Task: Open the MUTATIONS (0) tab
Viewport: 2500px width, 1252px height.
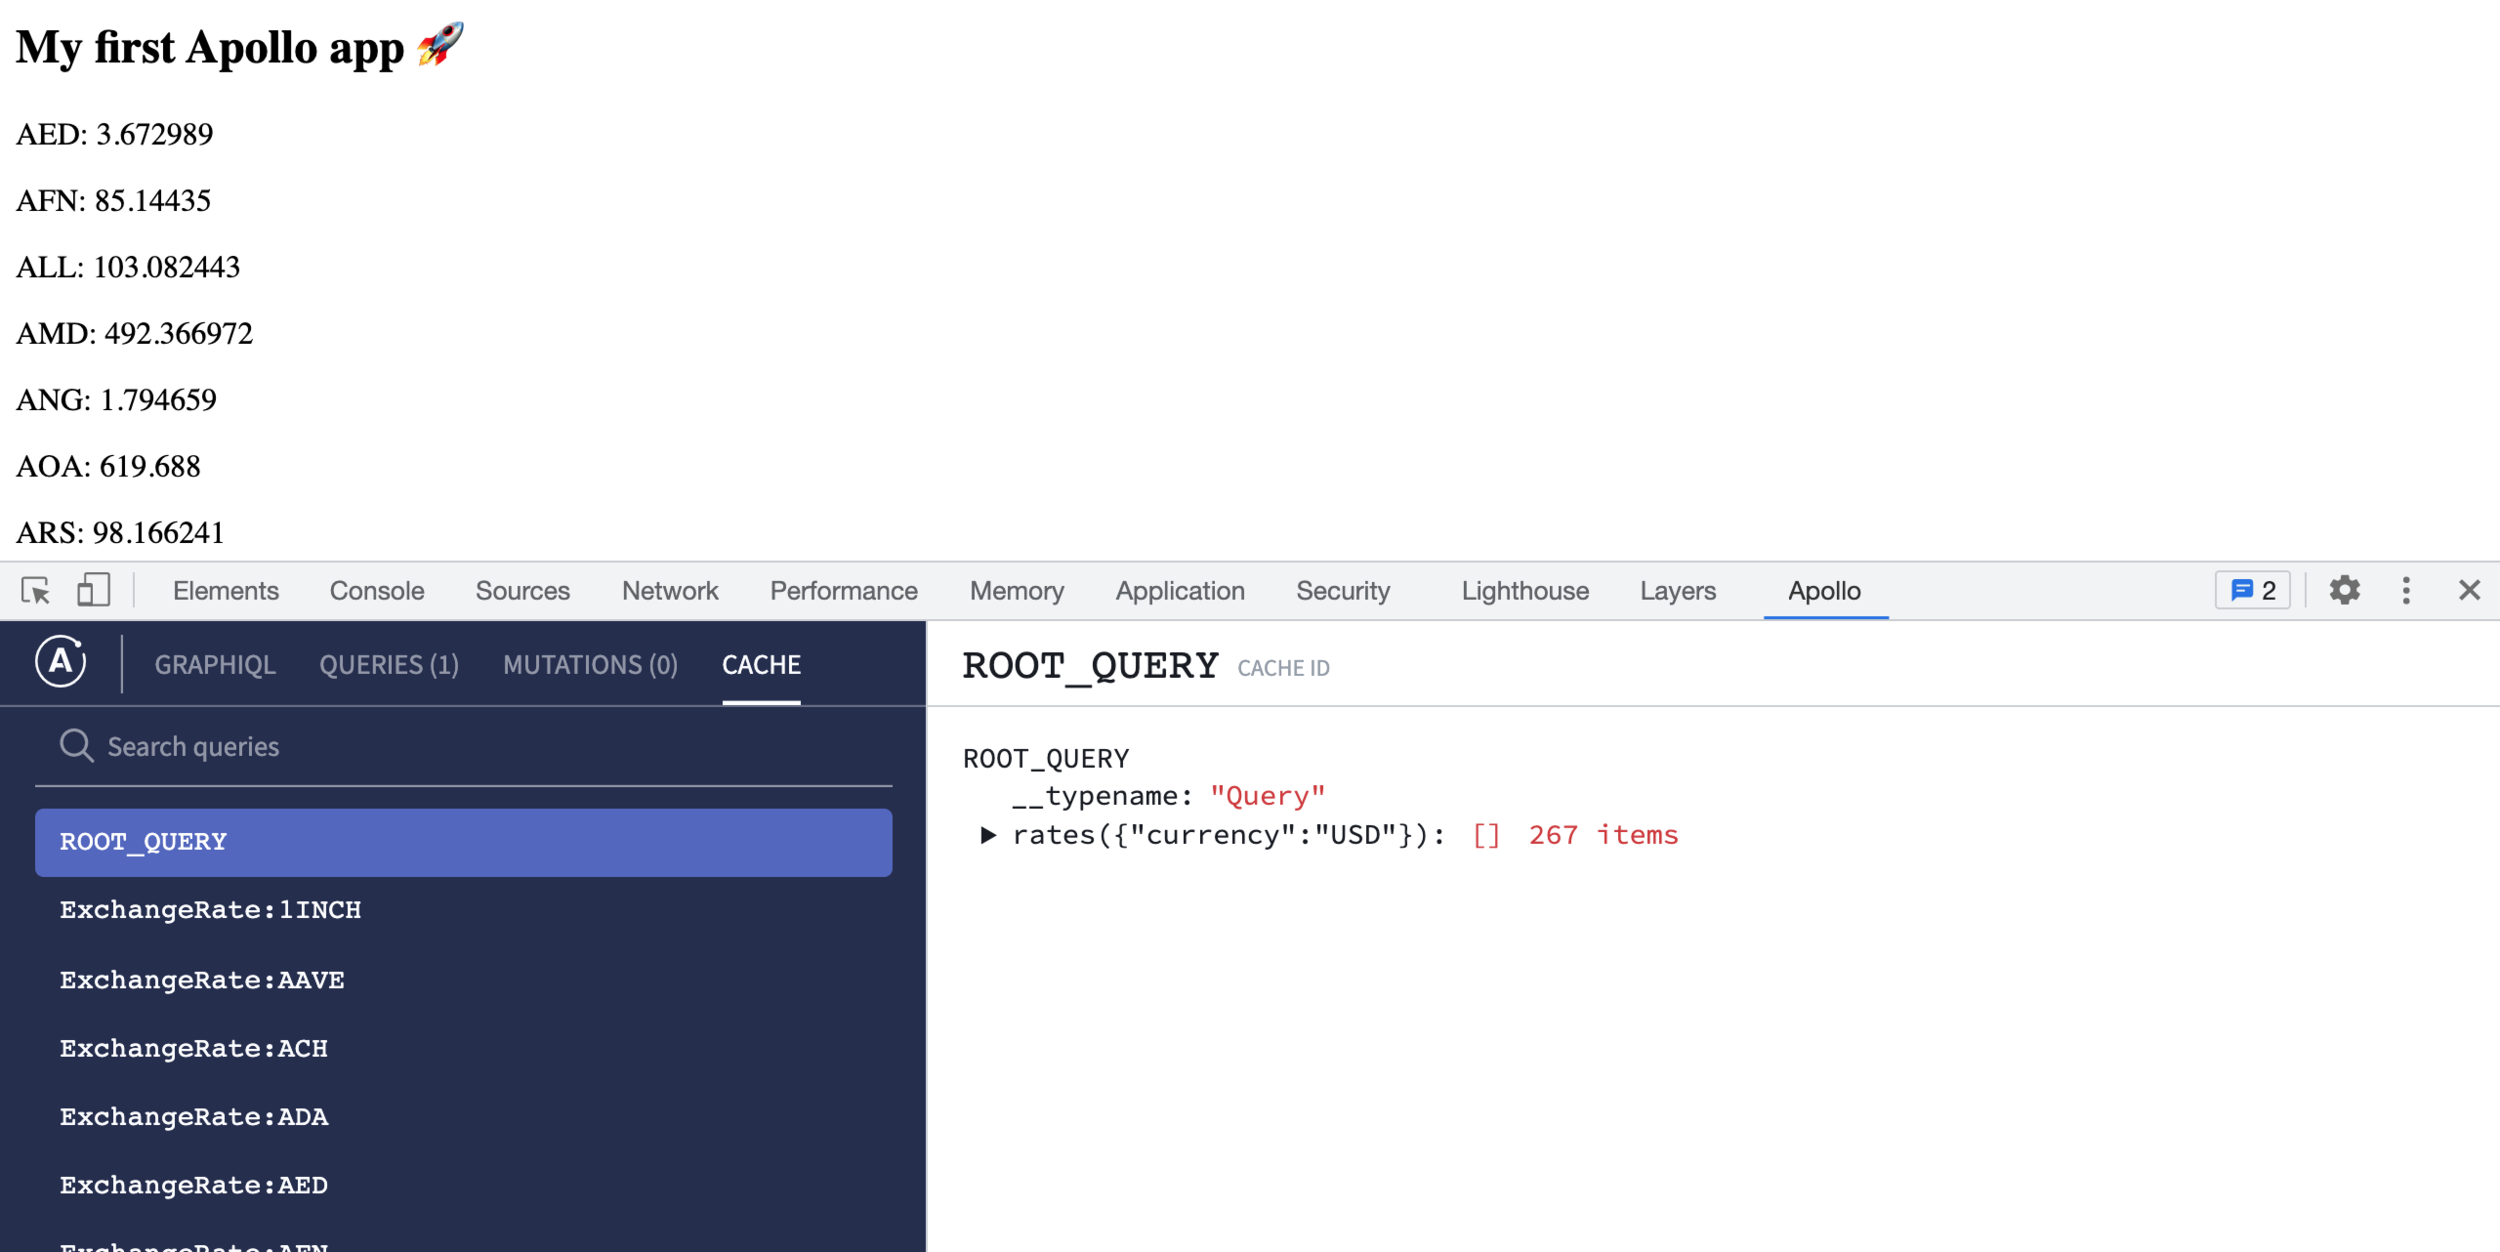Action: coord(590,665)
